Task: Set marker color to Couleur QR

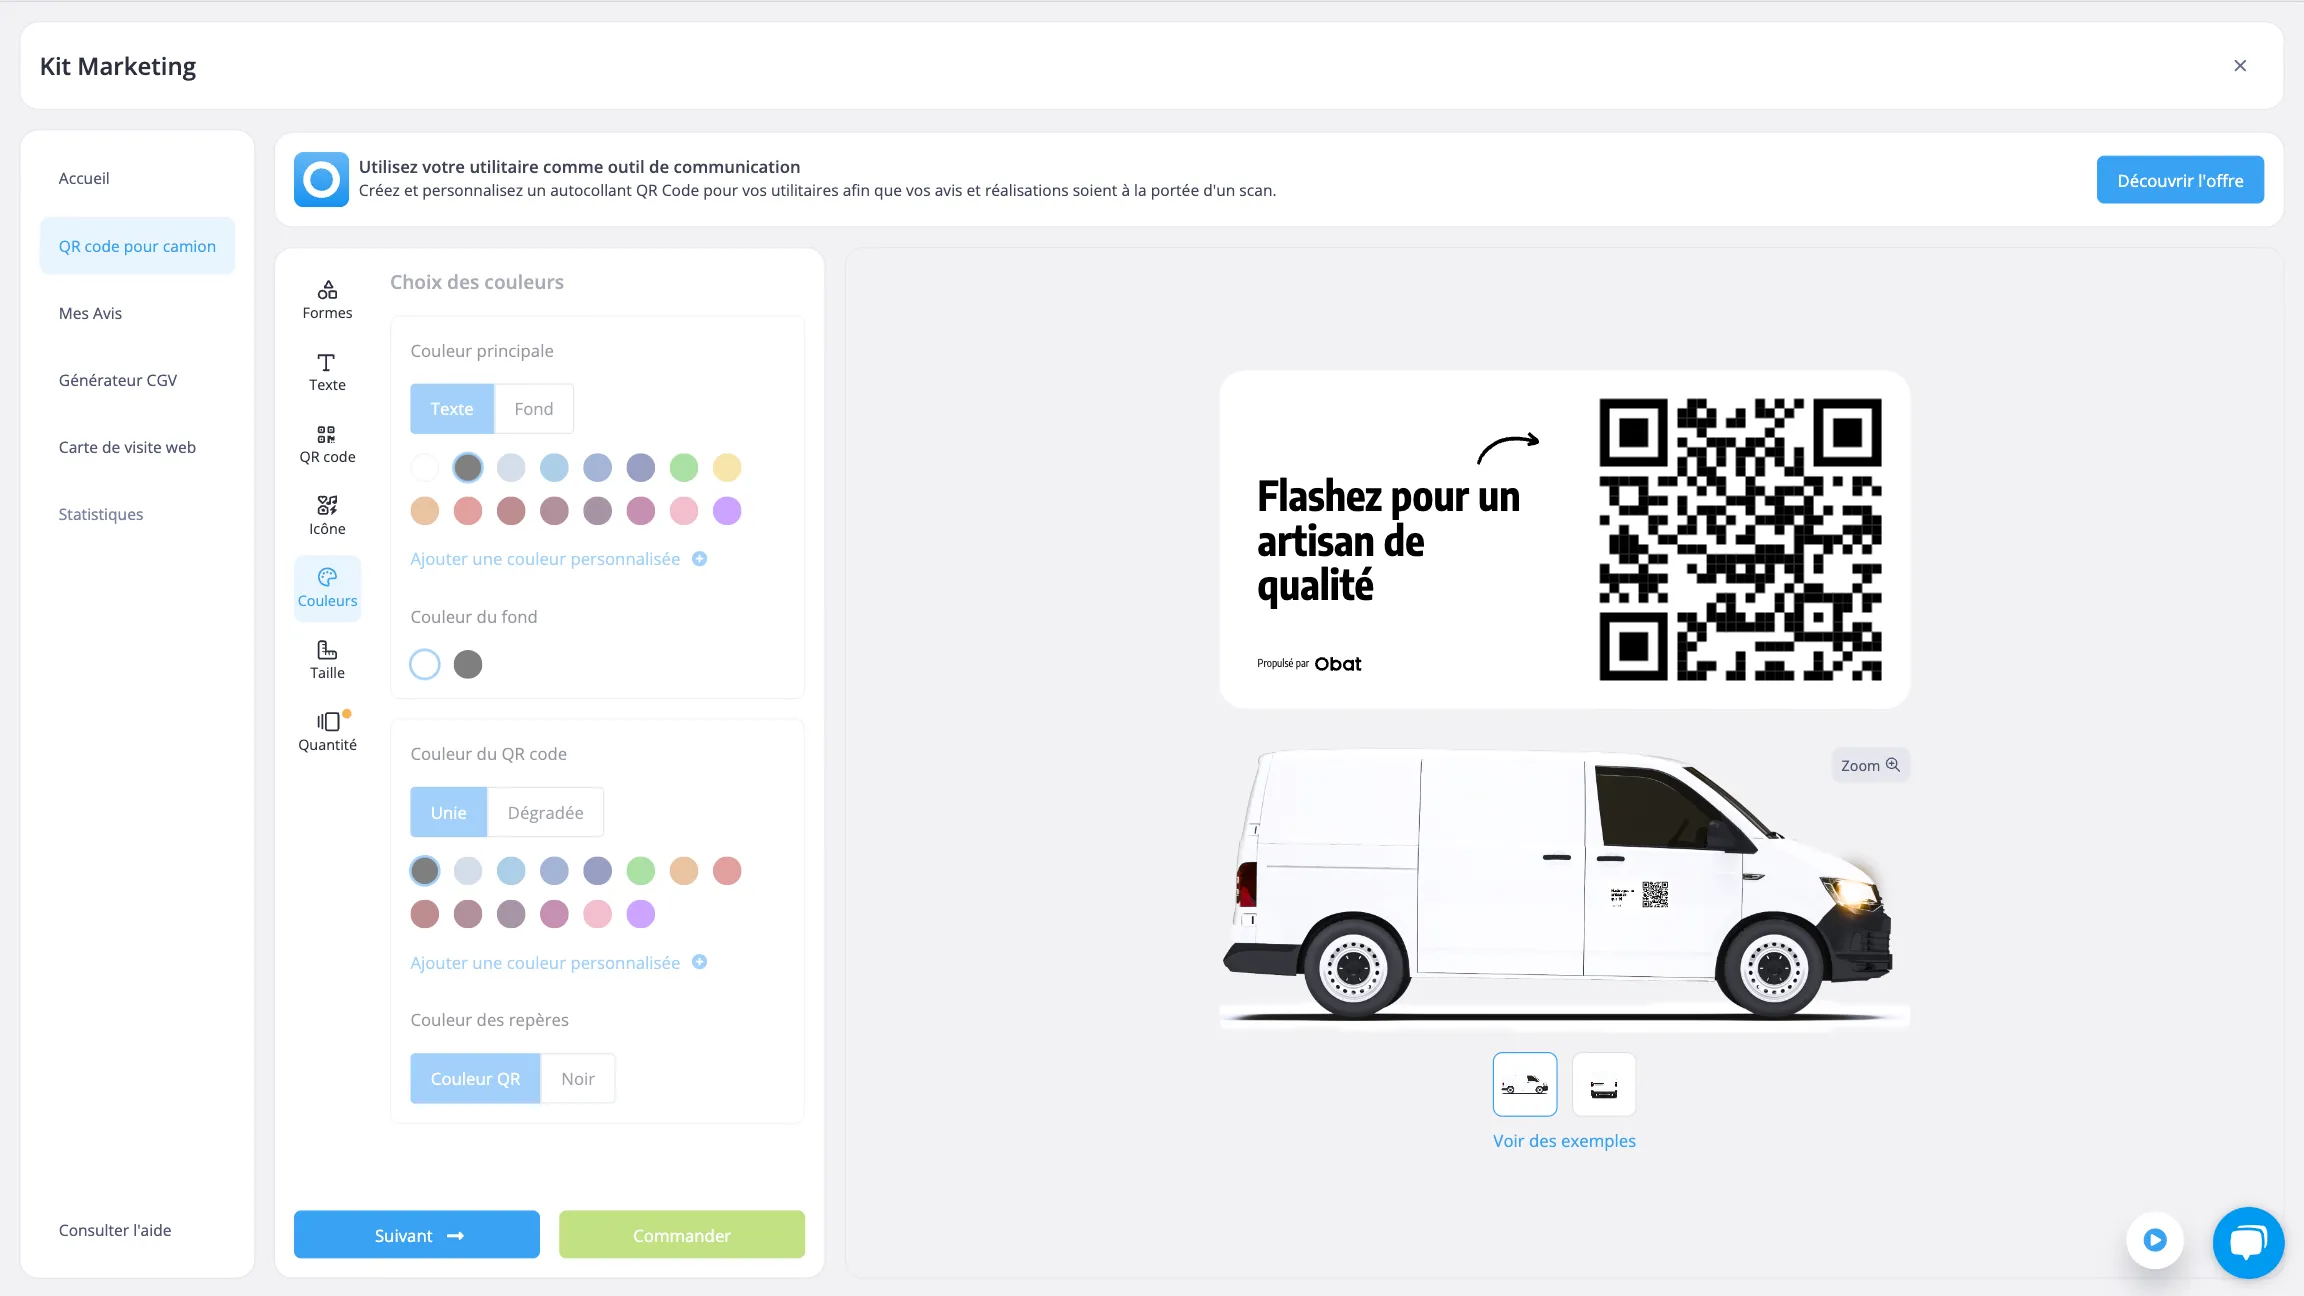Action: coord(476,1079)
